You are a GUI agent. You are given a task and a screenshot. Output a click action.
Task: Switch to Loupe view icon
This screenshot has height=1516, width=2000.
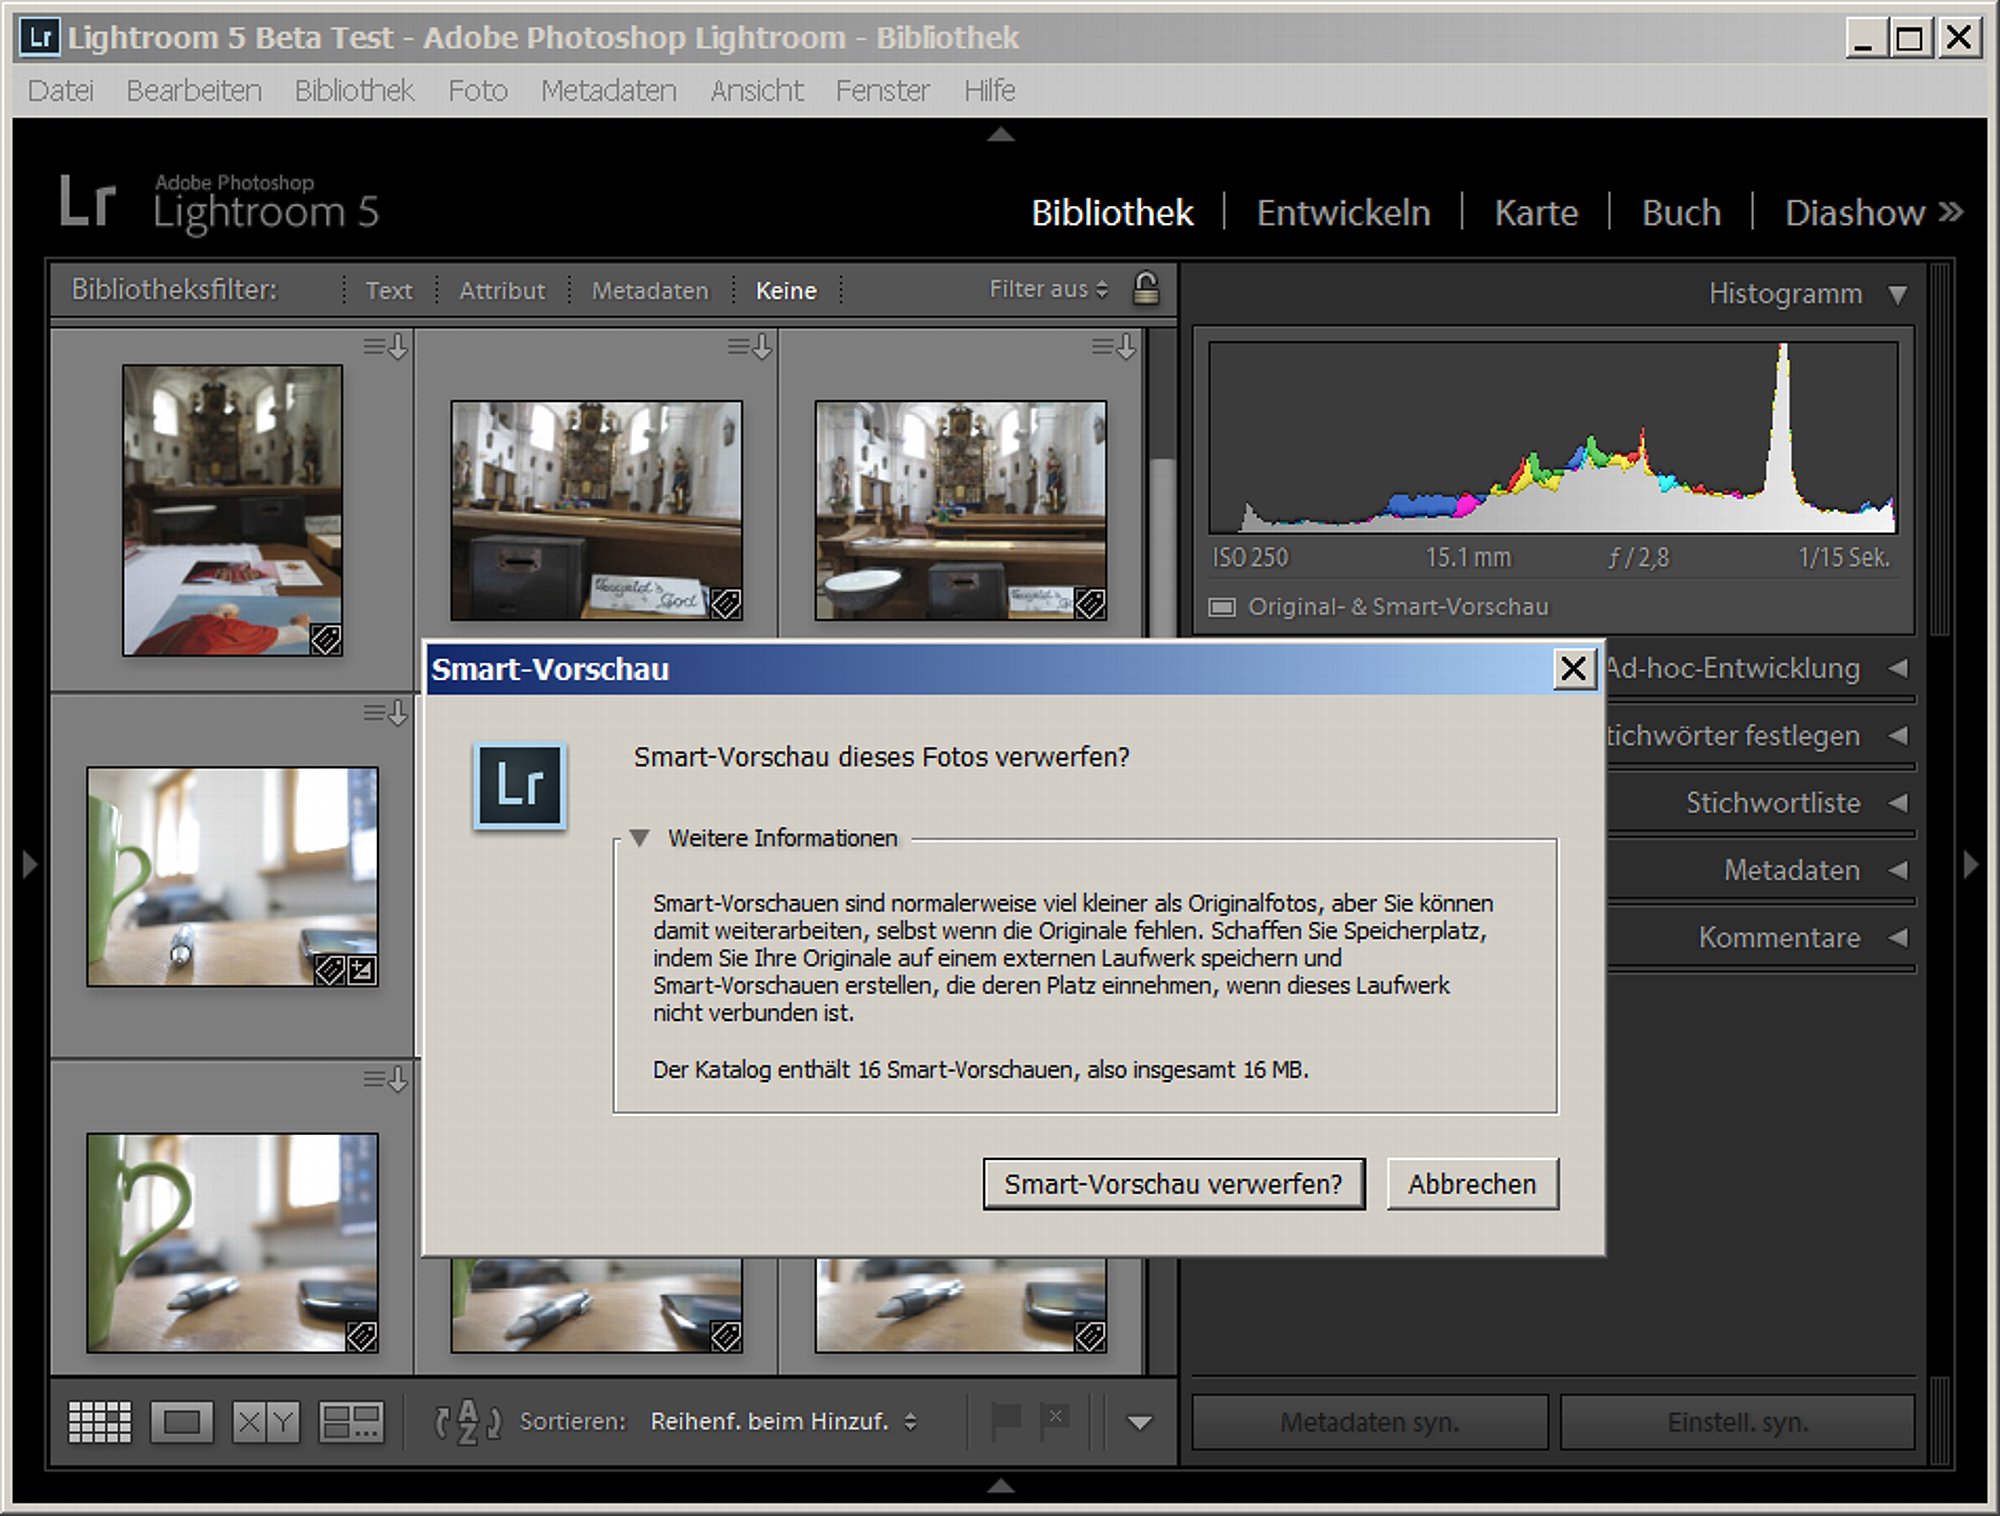181,1421
